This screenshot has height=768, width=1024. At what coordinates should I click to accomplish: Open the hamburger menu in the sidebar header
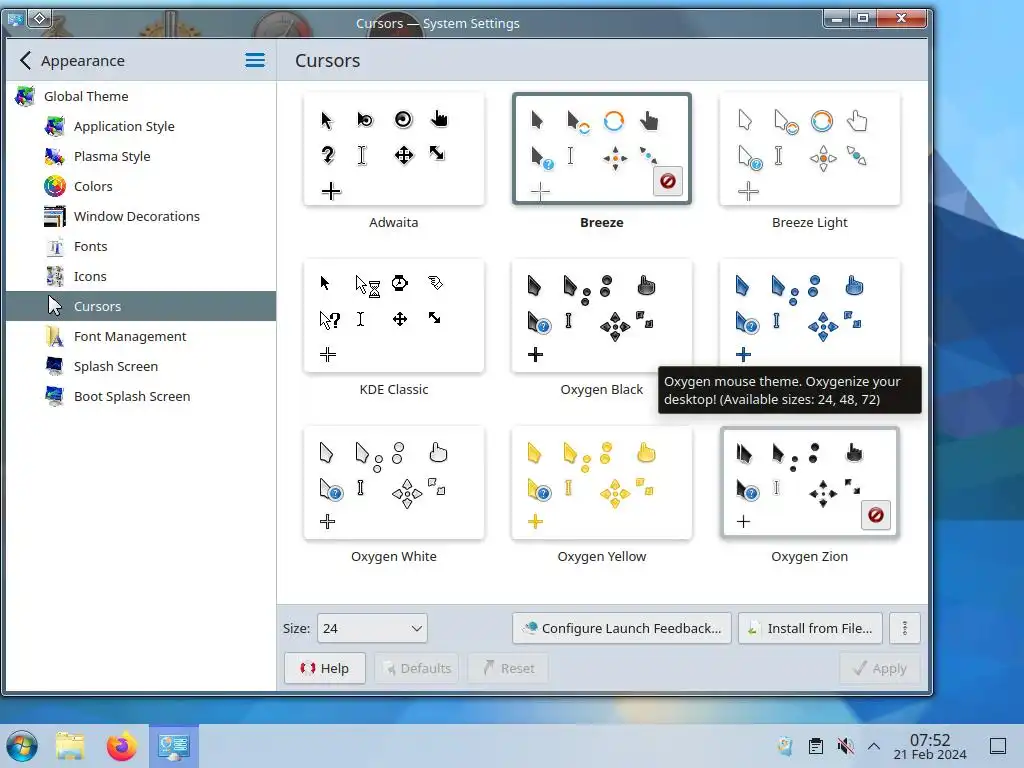pos(255,61)
